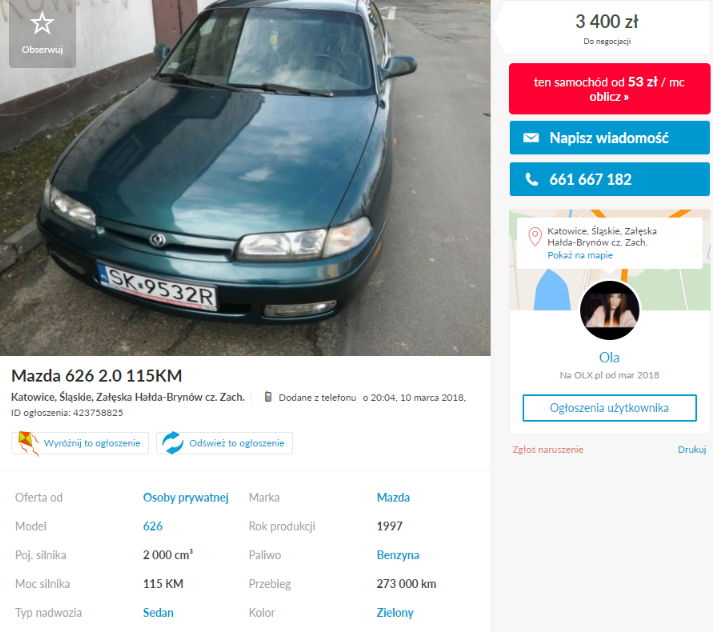
Task: Click the map pin location icon
Action: (x=535, y=236)
